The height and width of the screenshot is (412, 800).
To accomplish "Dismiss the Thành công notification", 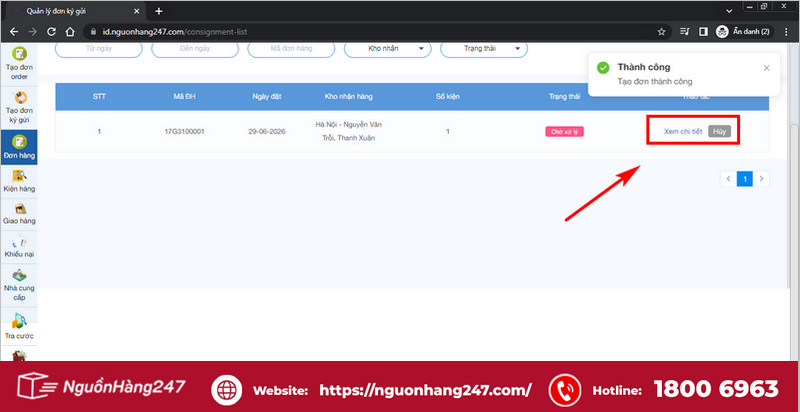I will click(x=766, y=68).
